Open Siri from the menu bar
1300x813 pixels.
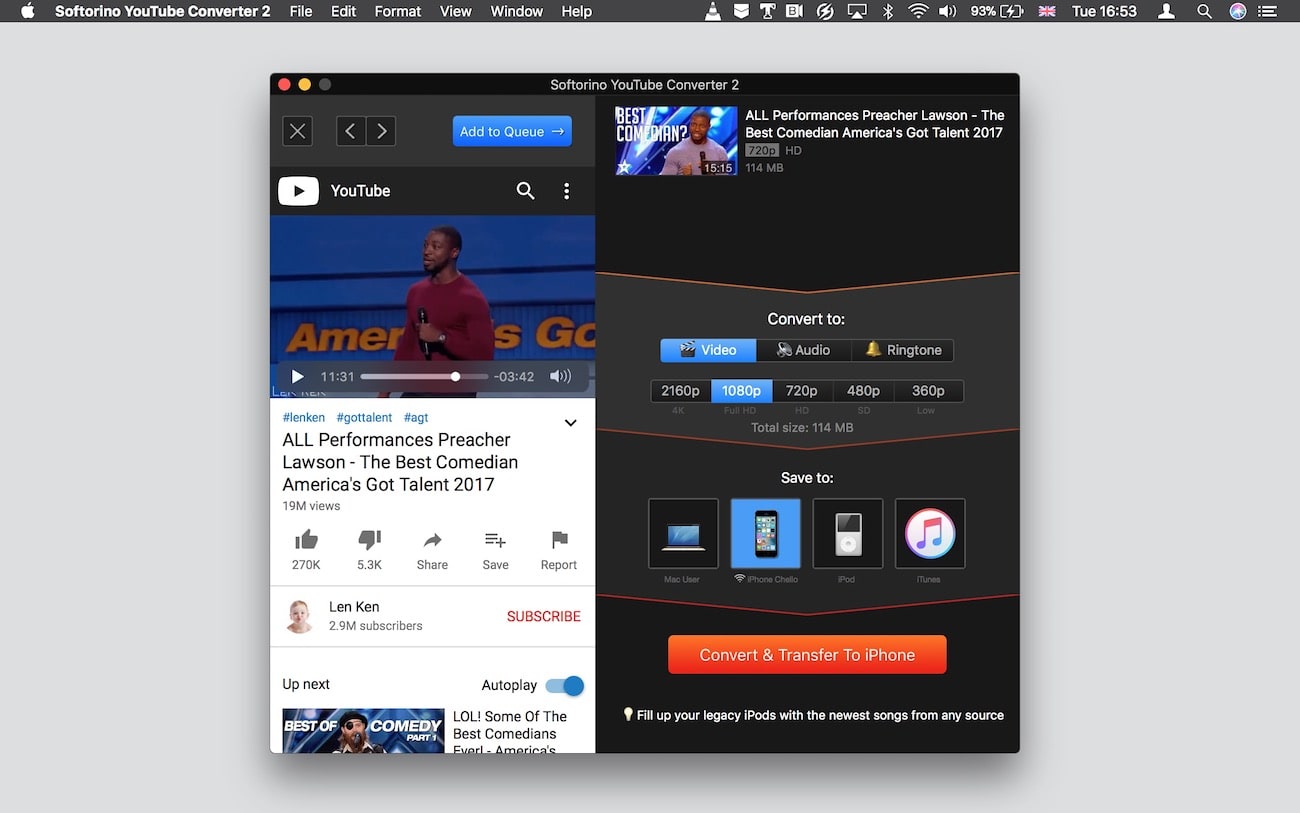tap(1238, 11)
